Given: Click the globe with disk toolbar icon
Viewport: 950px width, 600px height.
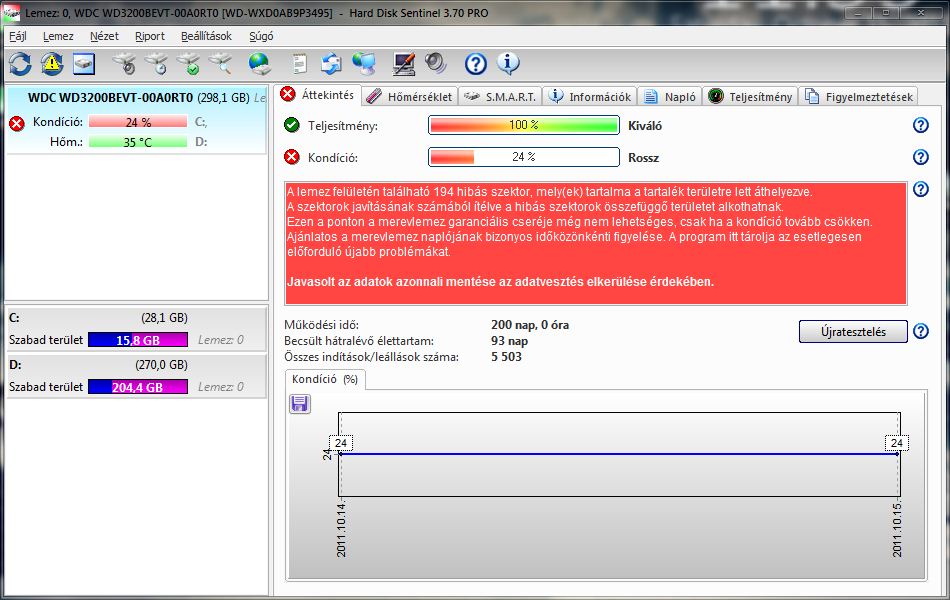Looking at the screenshot, I should [259, 64].
